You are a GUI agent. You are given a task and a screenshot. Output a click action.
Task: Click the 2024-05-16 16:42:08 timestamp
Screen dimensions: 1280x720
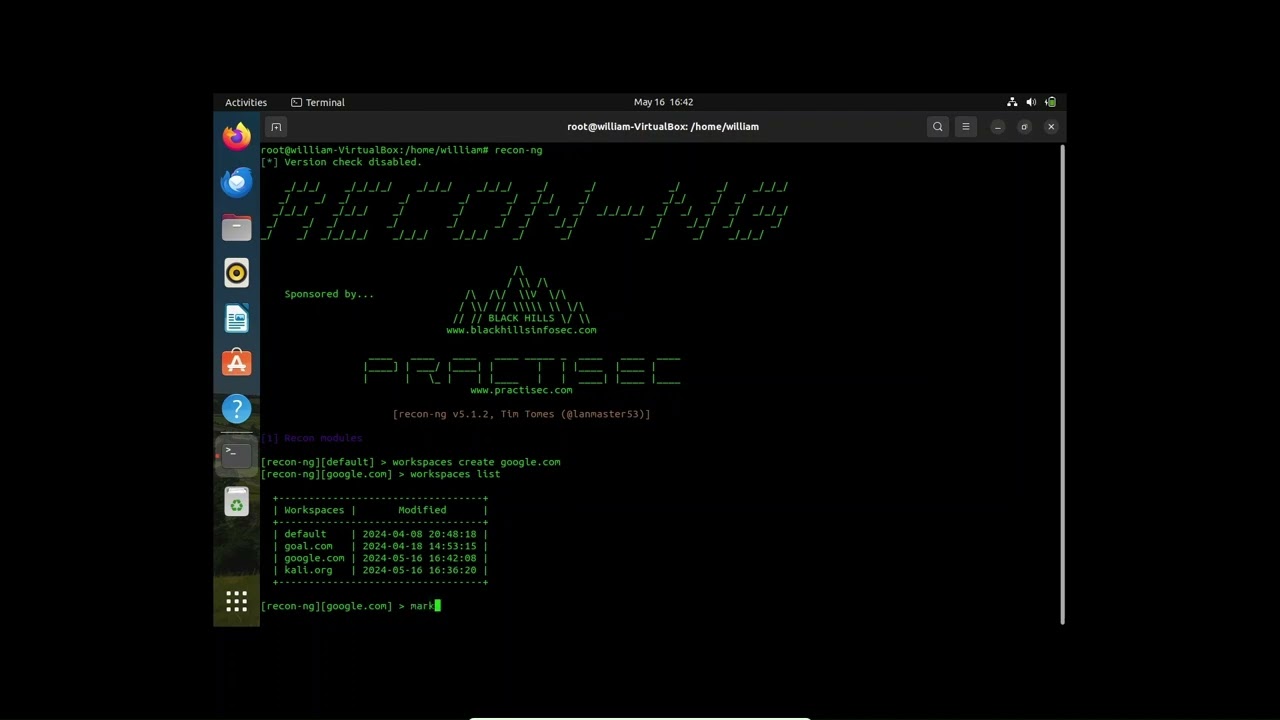(x=419, y=558)
